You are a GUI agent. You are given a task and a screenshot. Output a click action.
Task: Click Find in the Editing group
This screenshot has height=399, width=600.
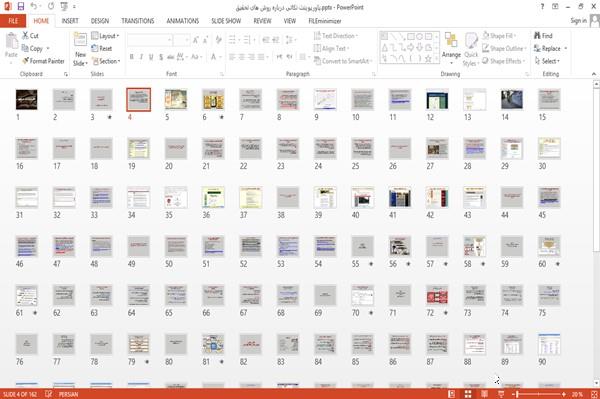pos(543,36)
